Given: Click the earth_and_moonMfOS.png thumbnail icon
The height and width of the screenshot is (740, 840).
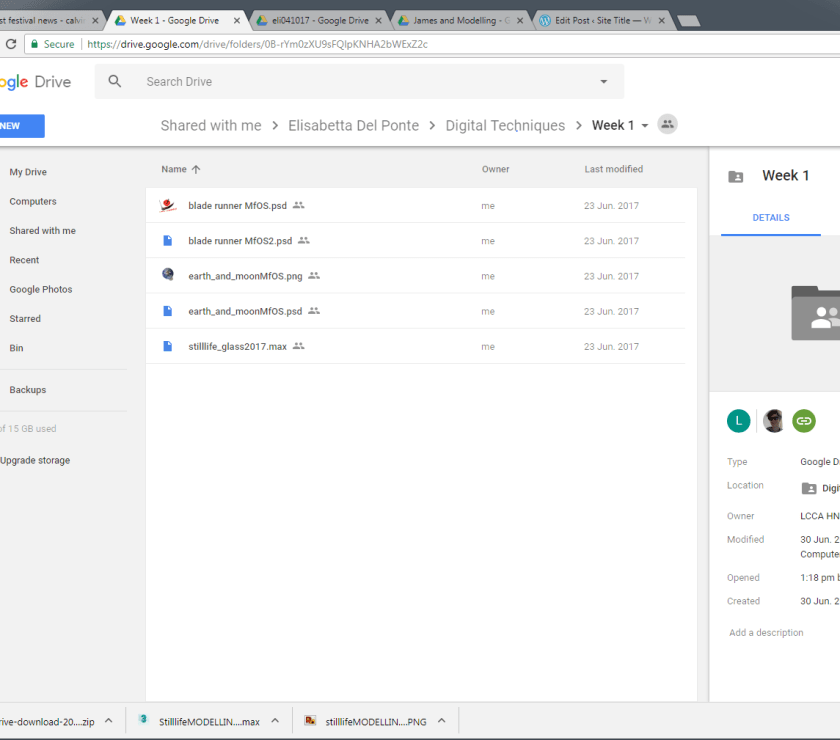Looking at the screenshot, I should tap(168, 275).
